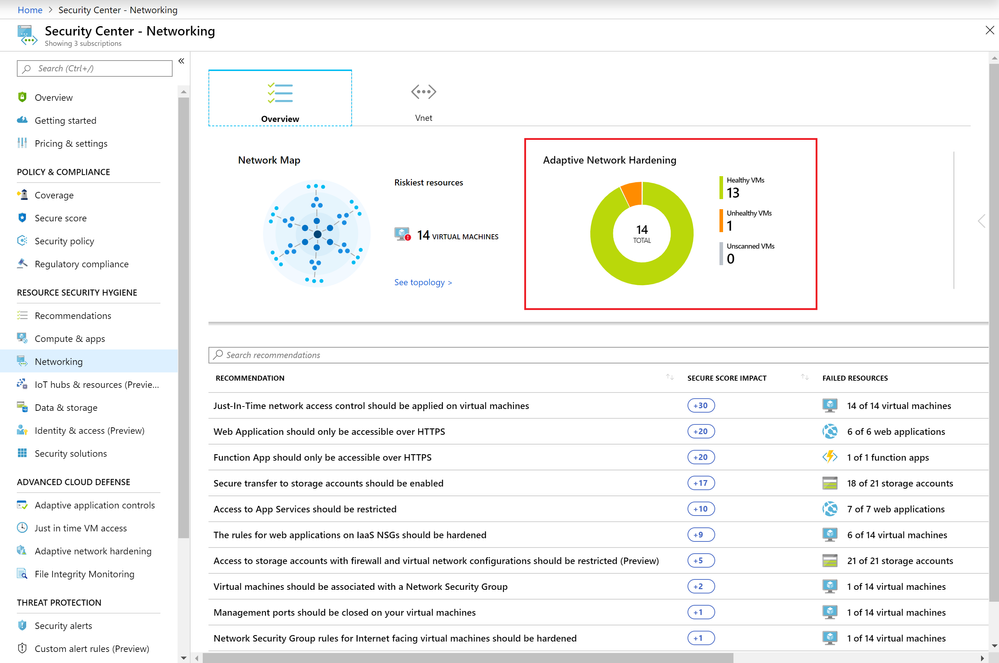Click the sidebar Search (Ctrl+/) field
The height and width of the screenshot is (663, 999).
(94, 68)
